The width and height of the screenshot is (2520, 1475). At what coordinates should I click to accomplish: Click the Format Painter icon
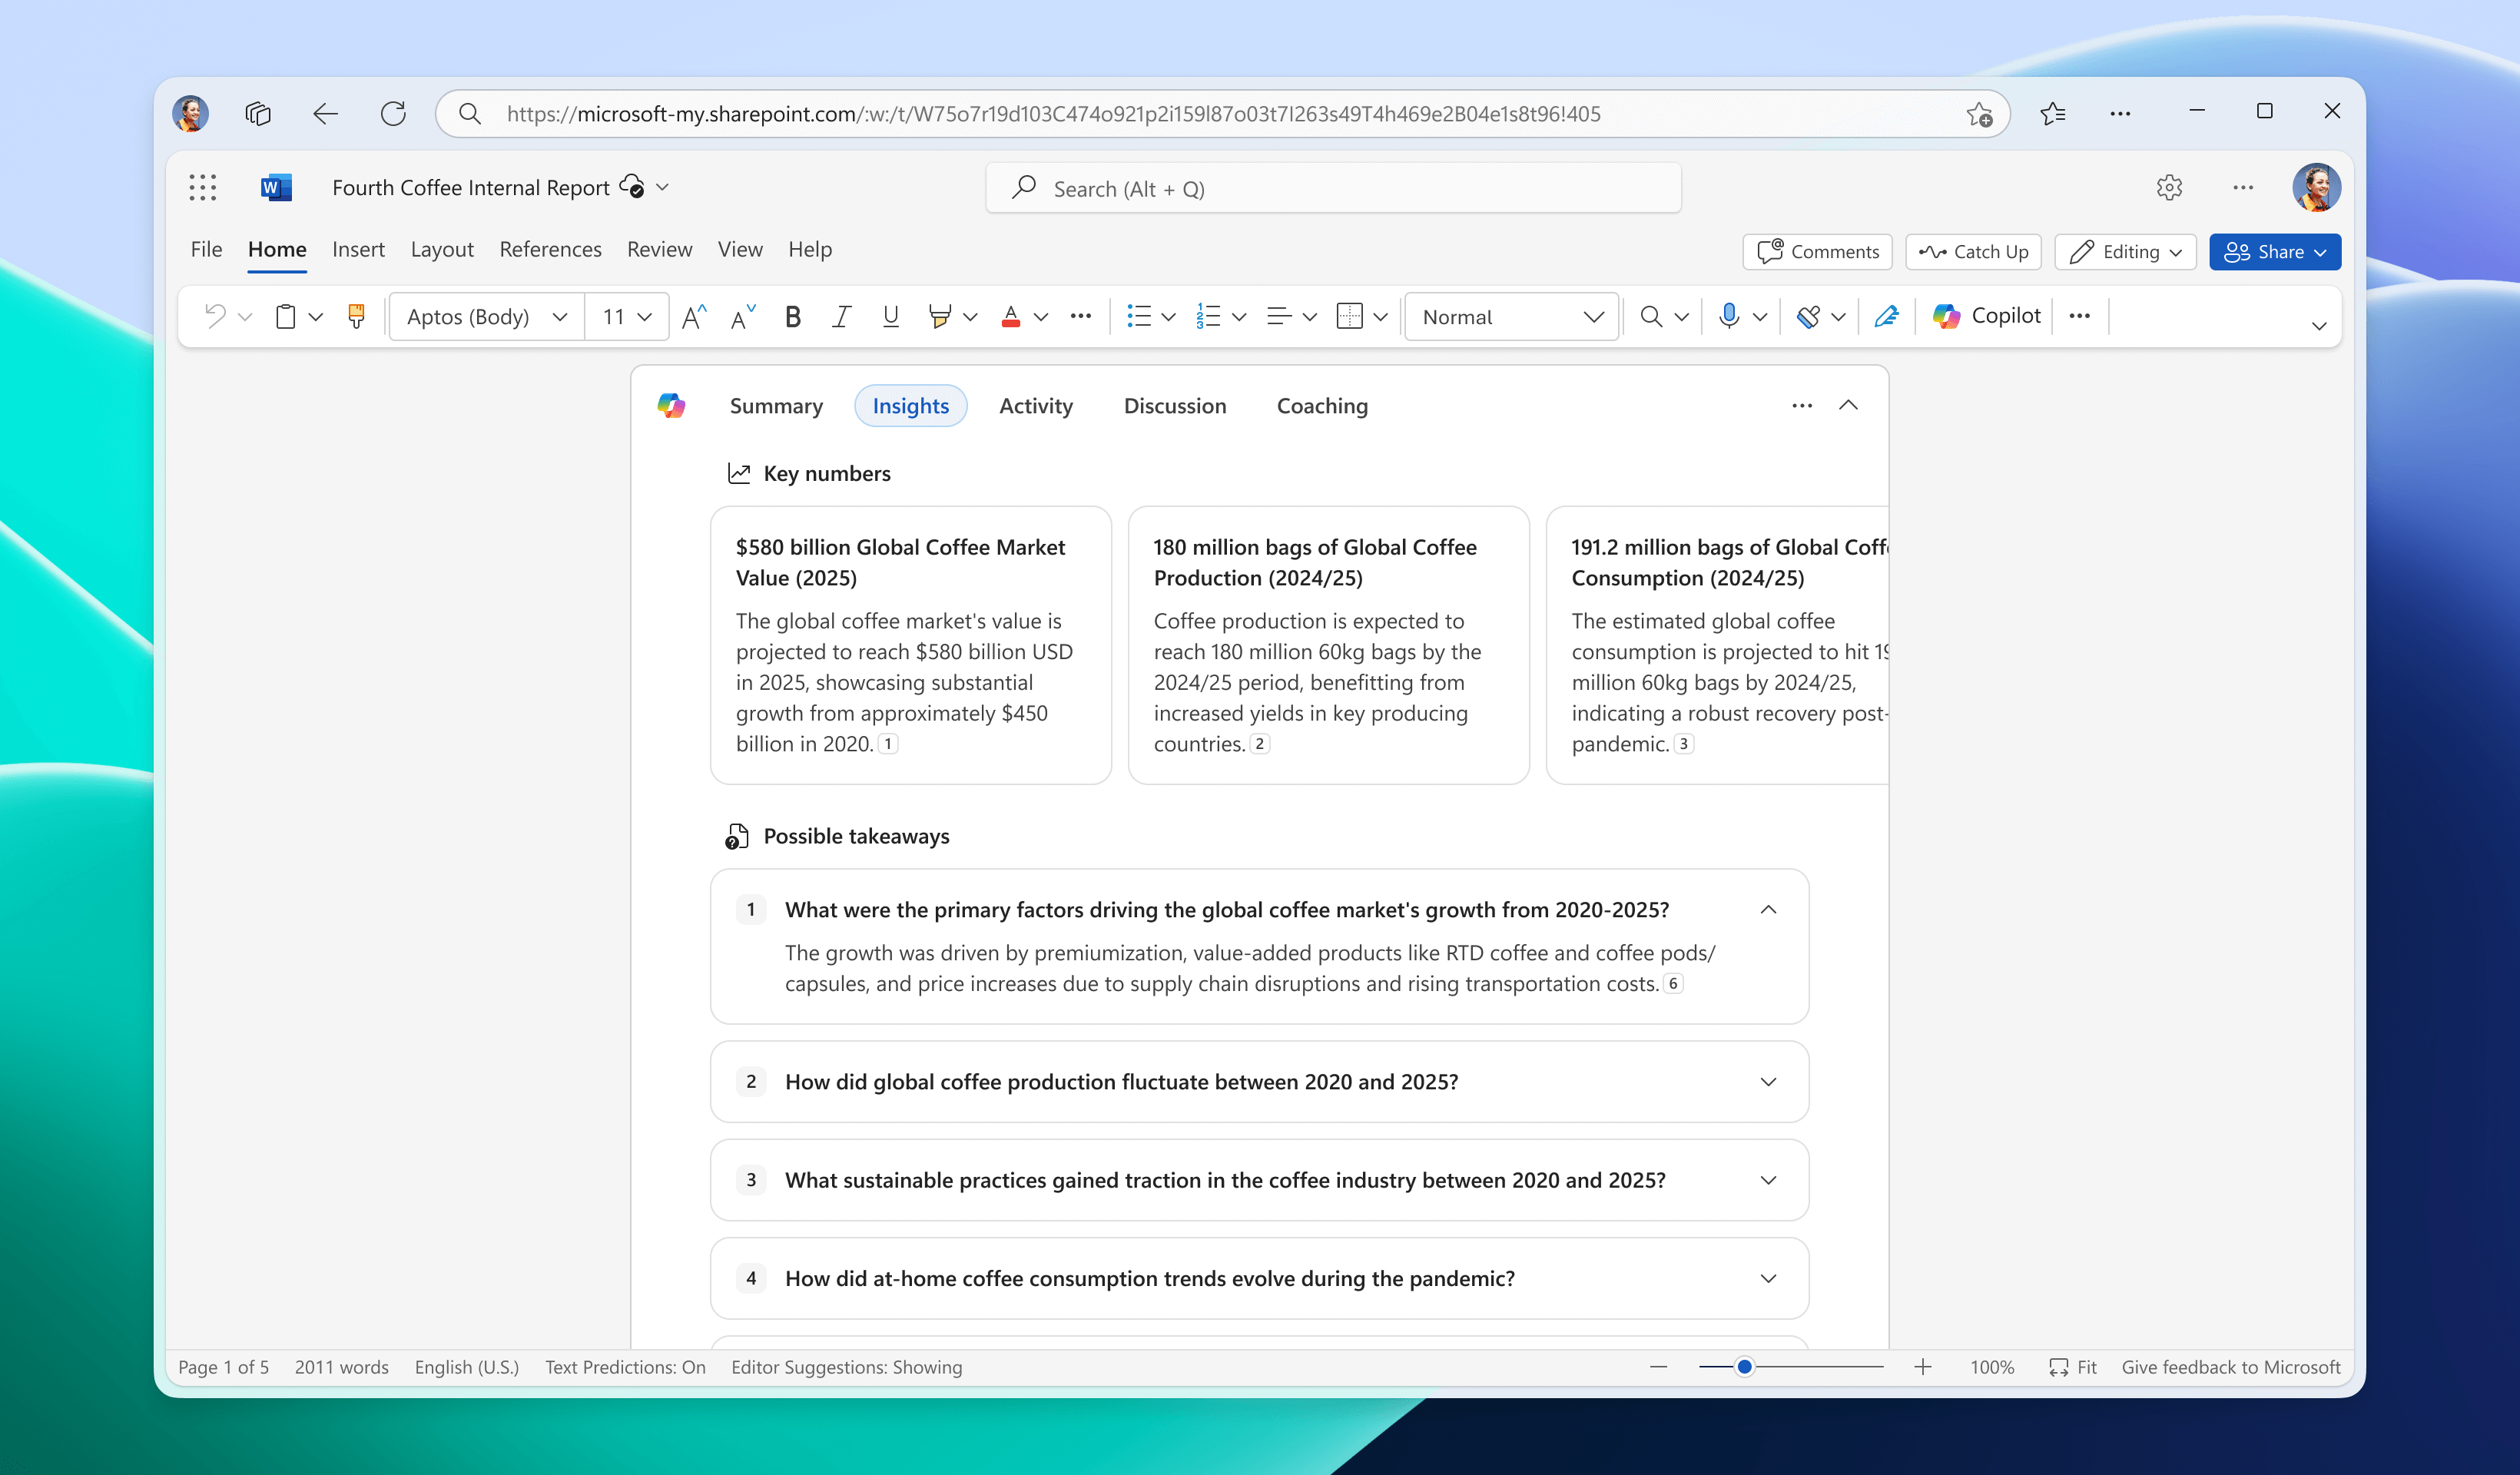click(x=356, y=316)
